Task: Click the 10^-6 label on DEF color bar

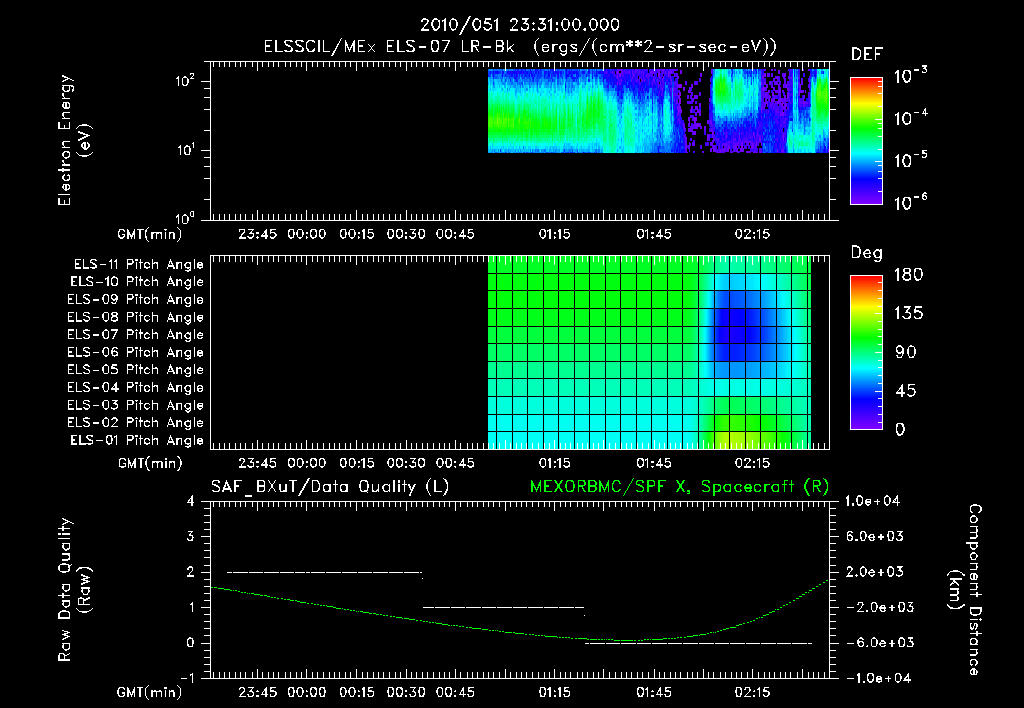Action: pyautogui.click(x=910, y=202)
